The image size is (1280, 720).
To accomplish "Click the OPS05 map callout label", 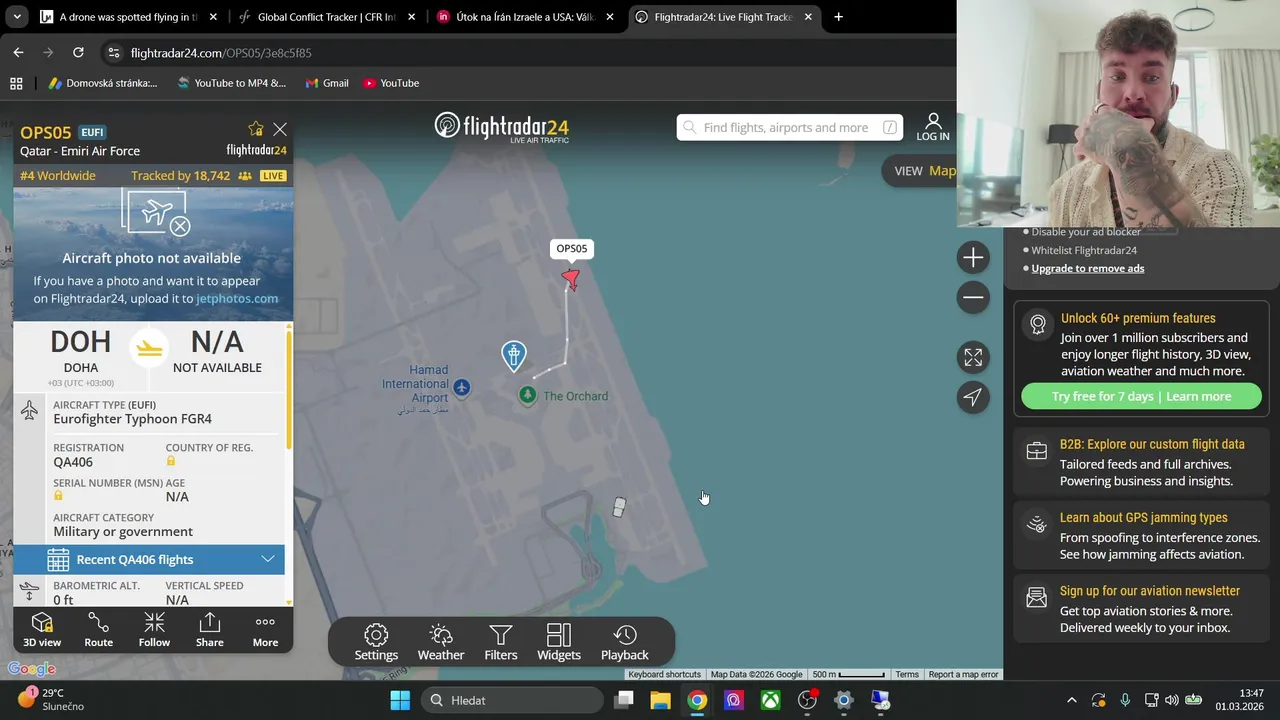I will pyautogui.click(x=572, y=249).
